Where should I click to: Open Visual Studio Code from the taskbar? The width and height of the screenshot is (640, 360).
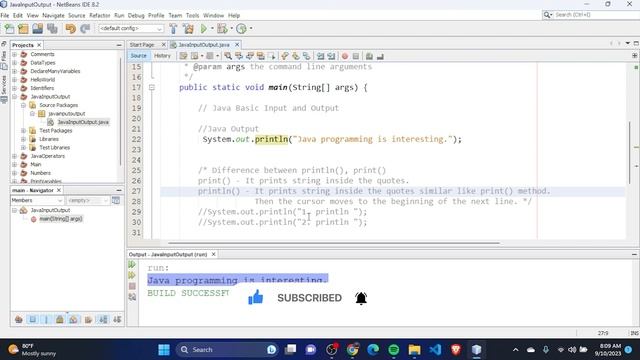click(x=435, y=350)
